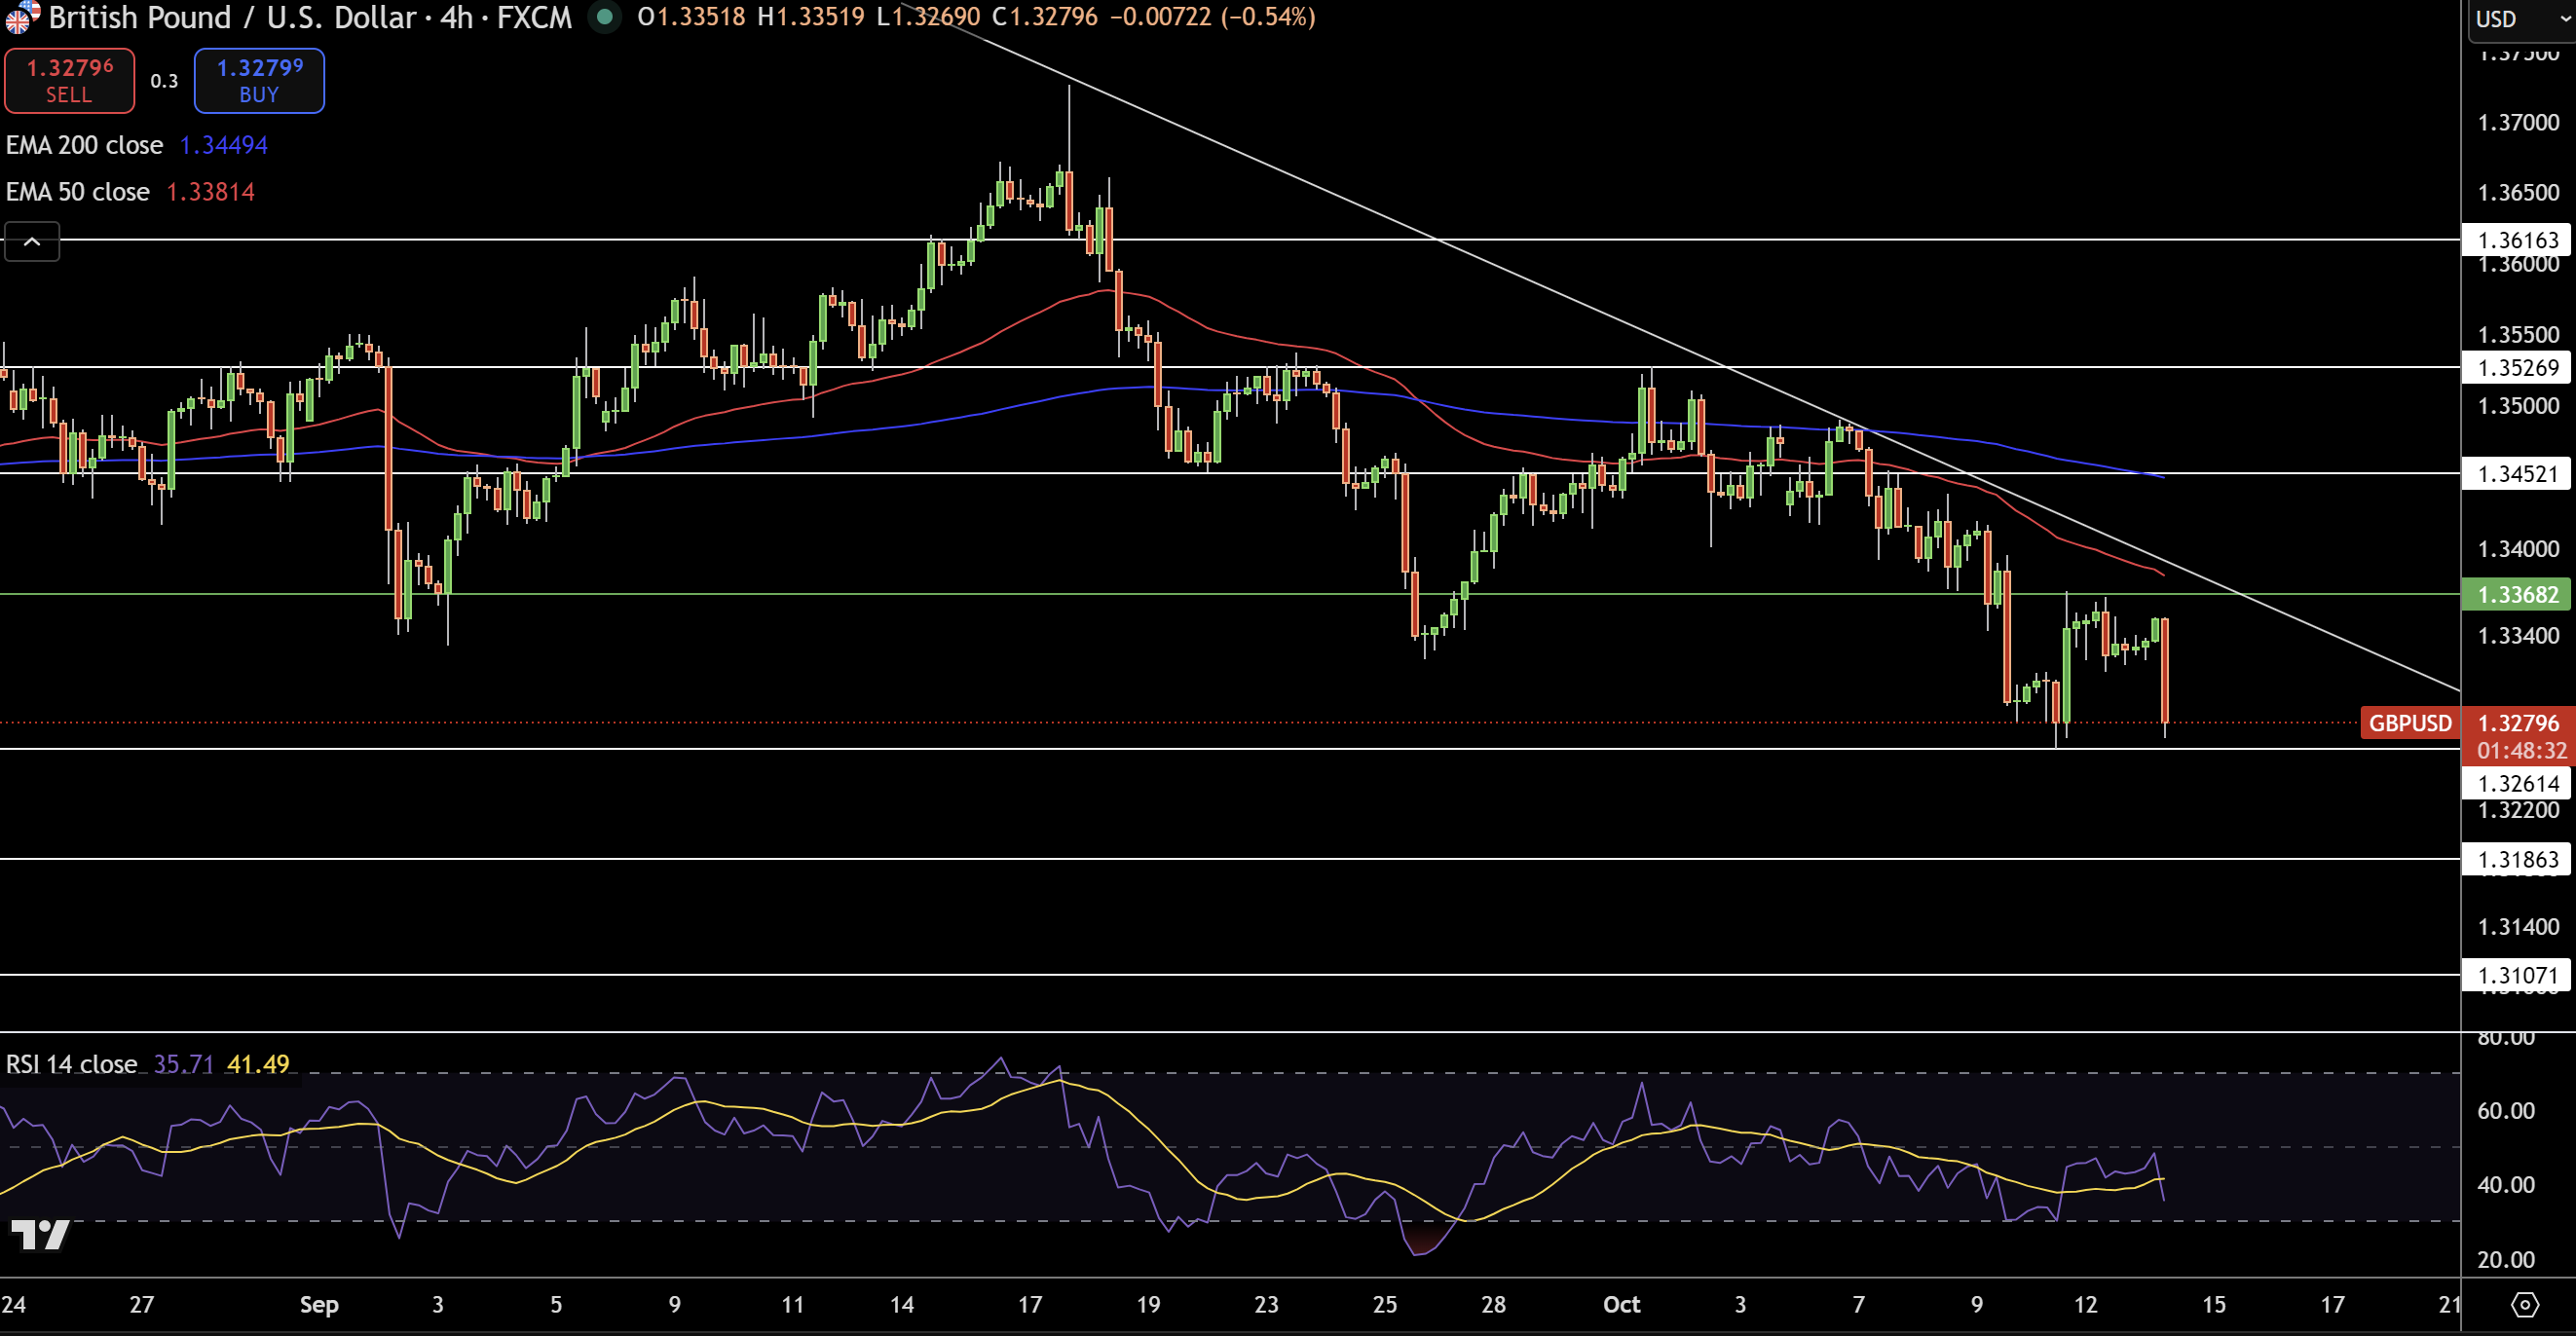Screen dimensions: 2576x1336
Task: Click the 1.32614 support level label
Action: (2517, 783)
